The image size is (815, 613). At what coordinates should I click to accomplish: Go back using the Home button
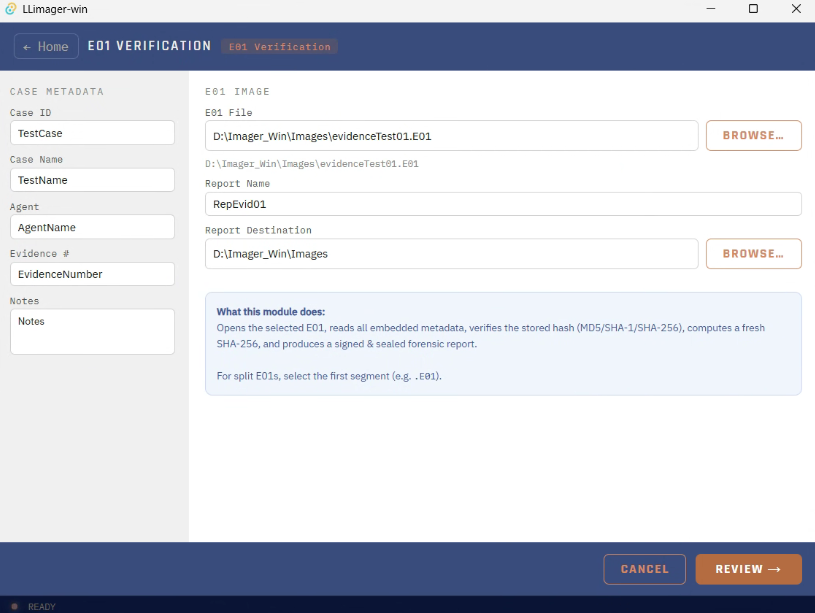(46, 46)
